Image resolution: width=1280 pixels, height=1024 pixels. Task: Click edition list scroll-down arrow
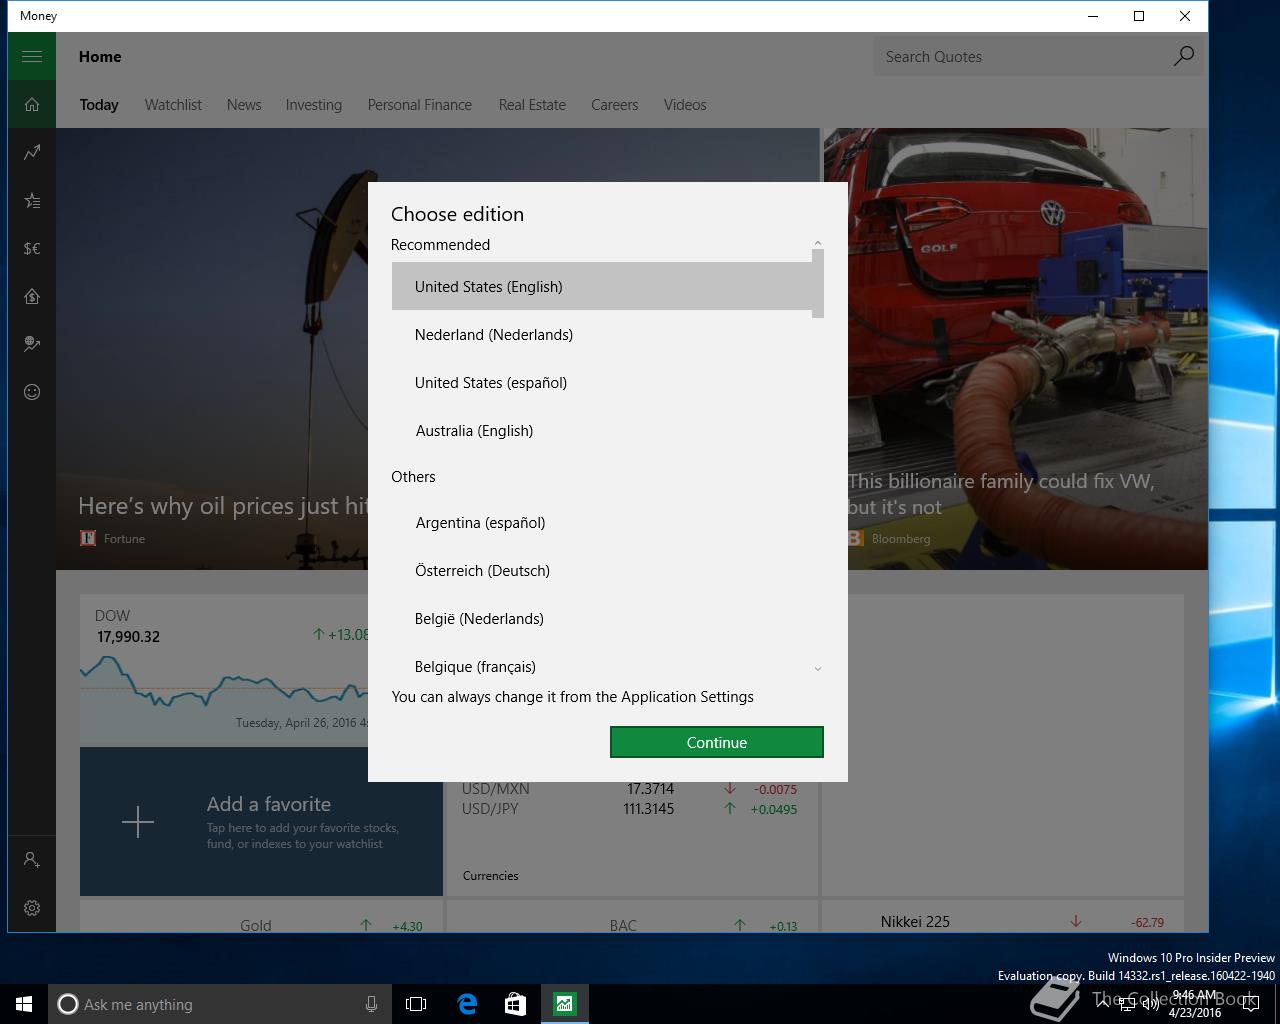(x=818, y=669)
